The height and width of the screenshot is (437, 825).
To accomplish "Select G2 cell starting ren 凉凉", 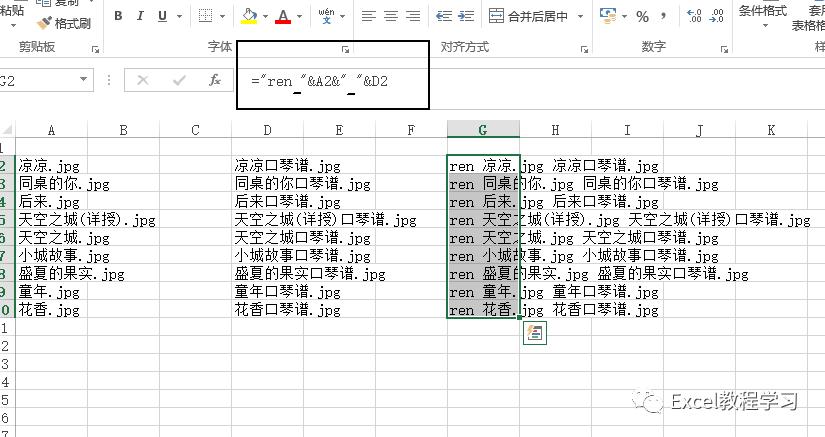I will [x=483, y=166].
